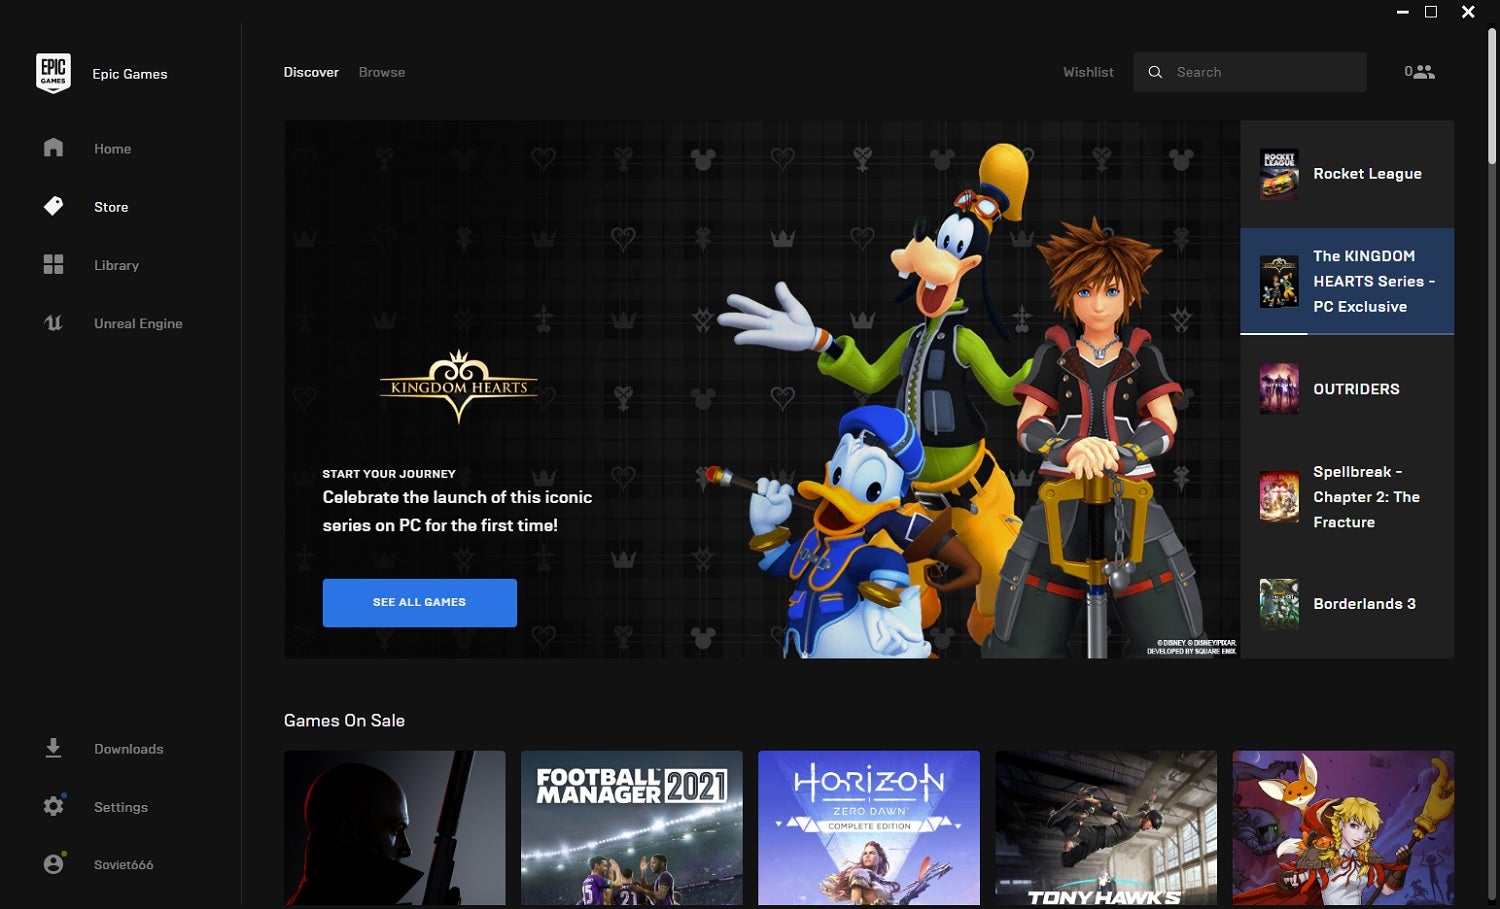
Task: Select Spellbreak Chapter 2 entry
Action: pos(1347,497)
